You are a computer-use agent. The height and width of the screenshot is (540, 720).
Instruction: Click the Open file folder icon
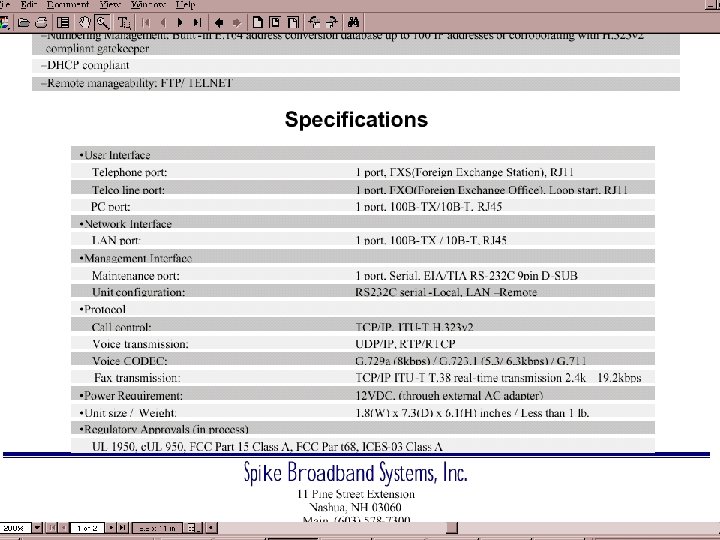[24, 22]
